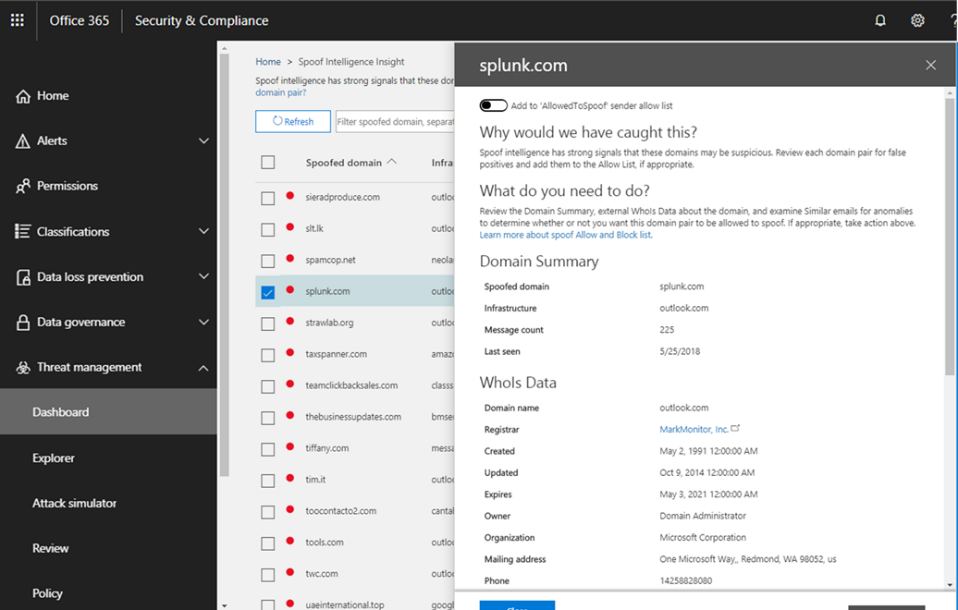This screenshot has width=958, height=610.
Task: Click the Alerts warning triangle icon
Action: click(23, 141)
